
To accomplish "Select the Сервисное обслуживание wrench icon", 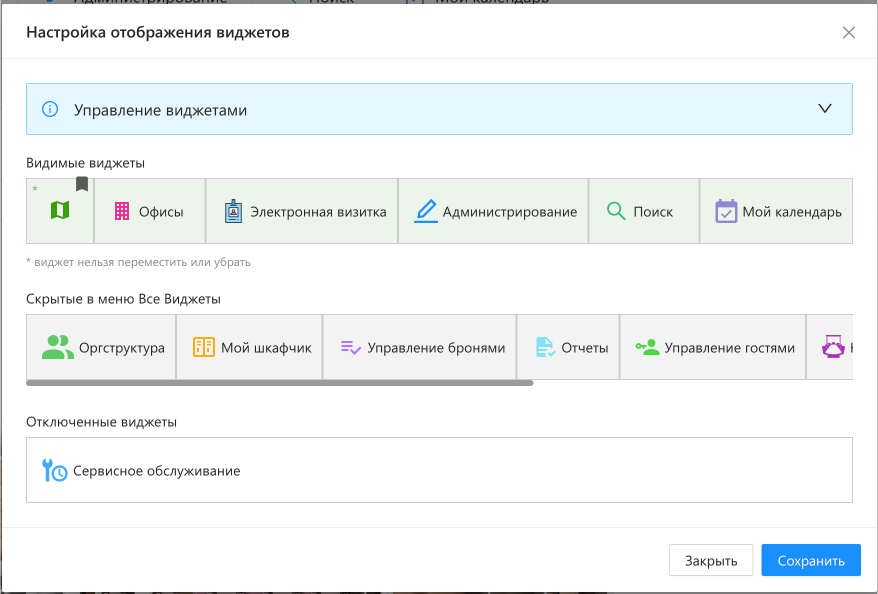I will 55,470.
